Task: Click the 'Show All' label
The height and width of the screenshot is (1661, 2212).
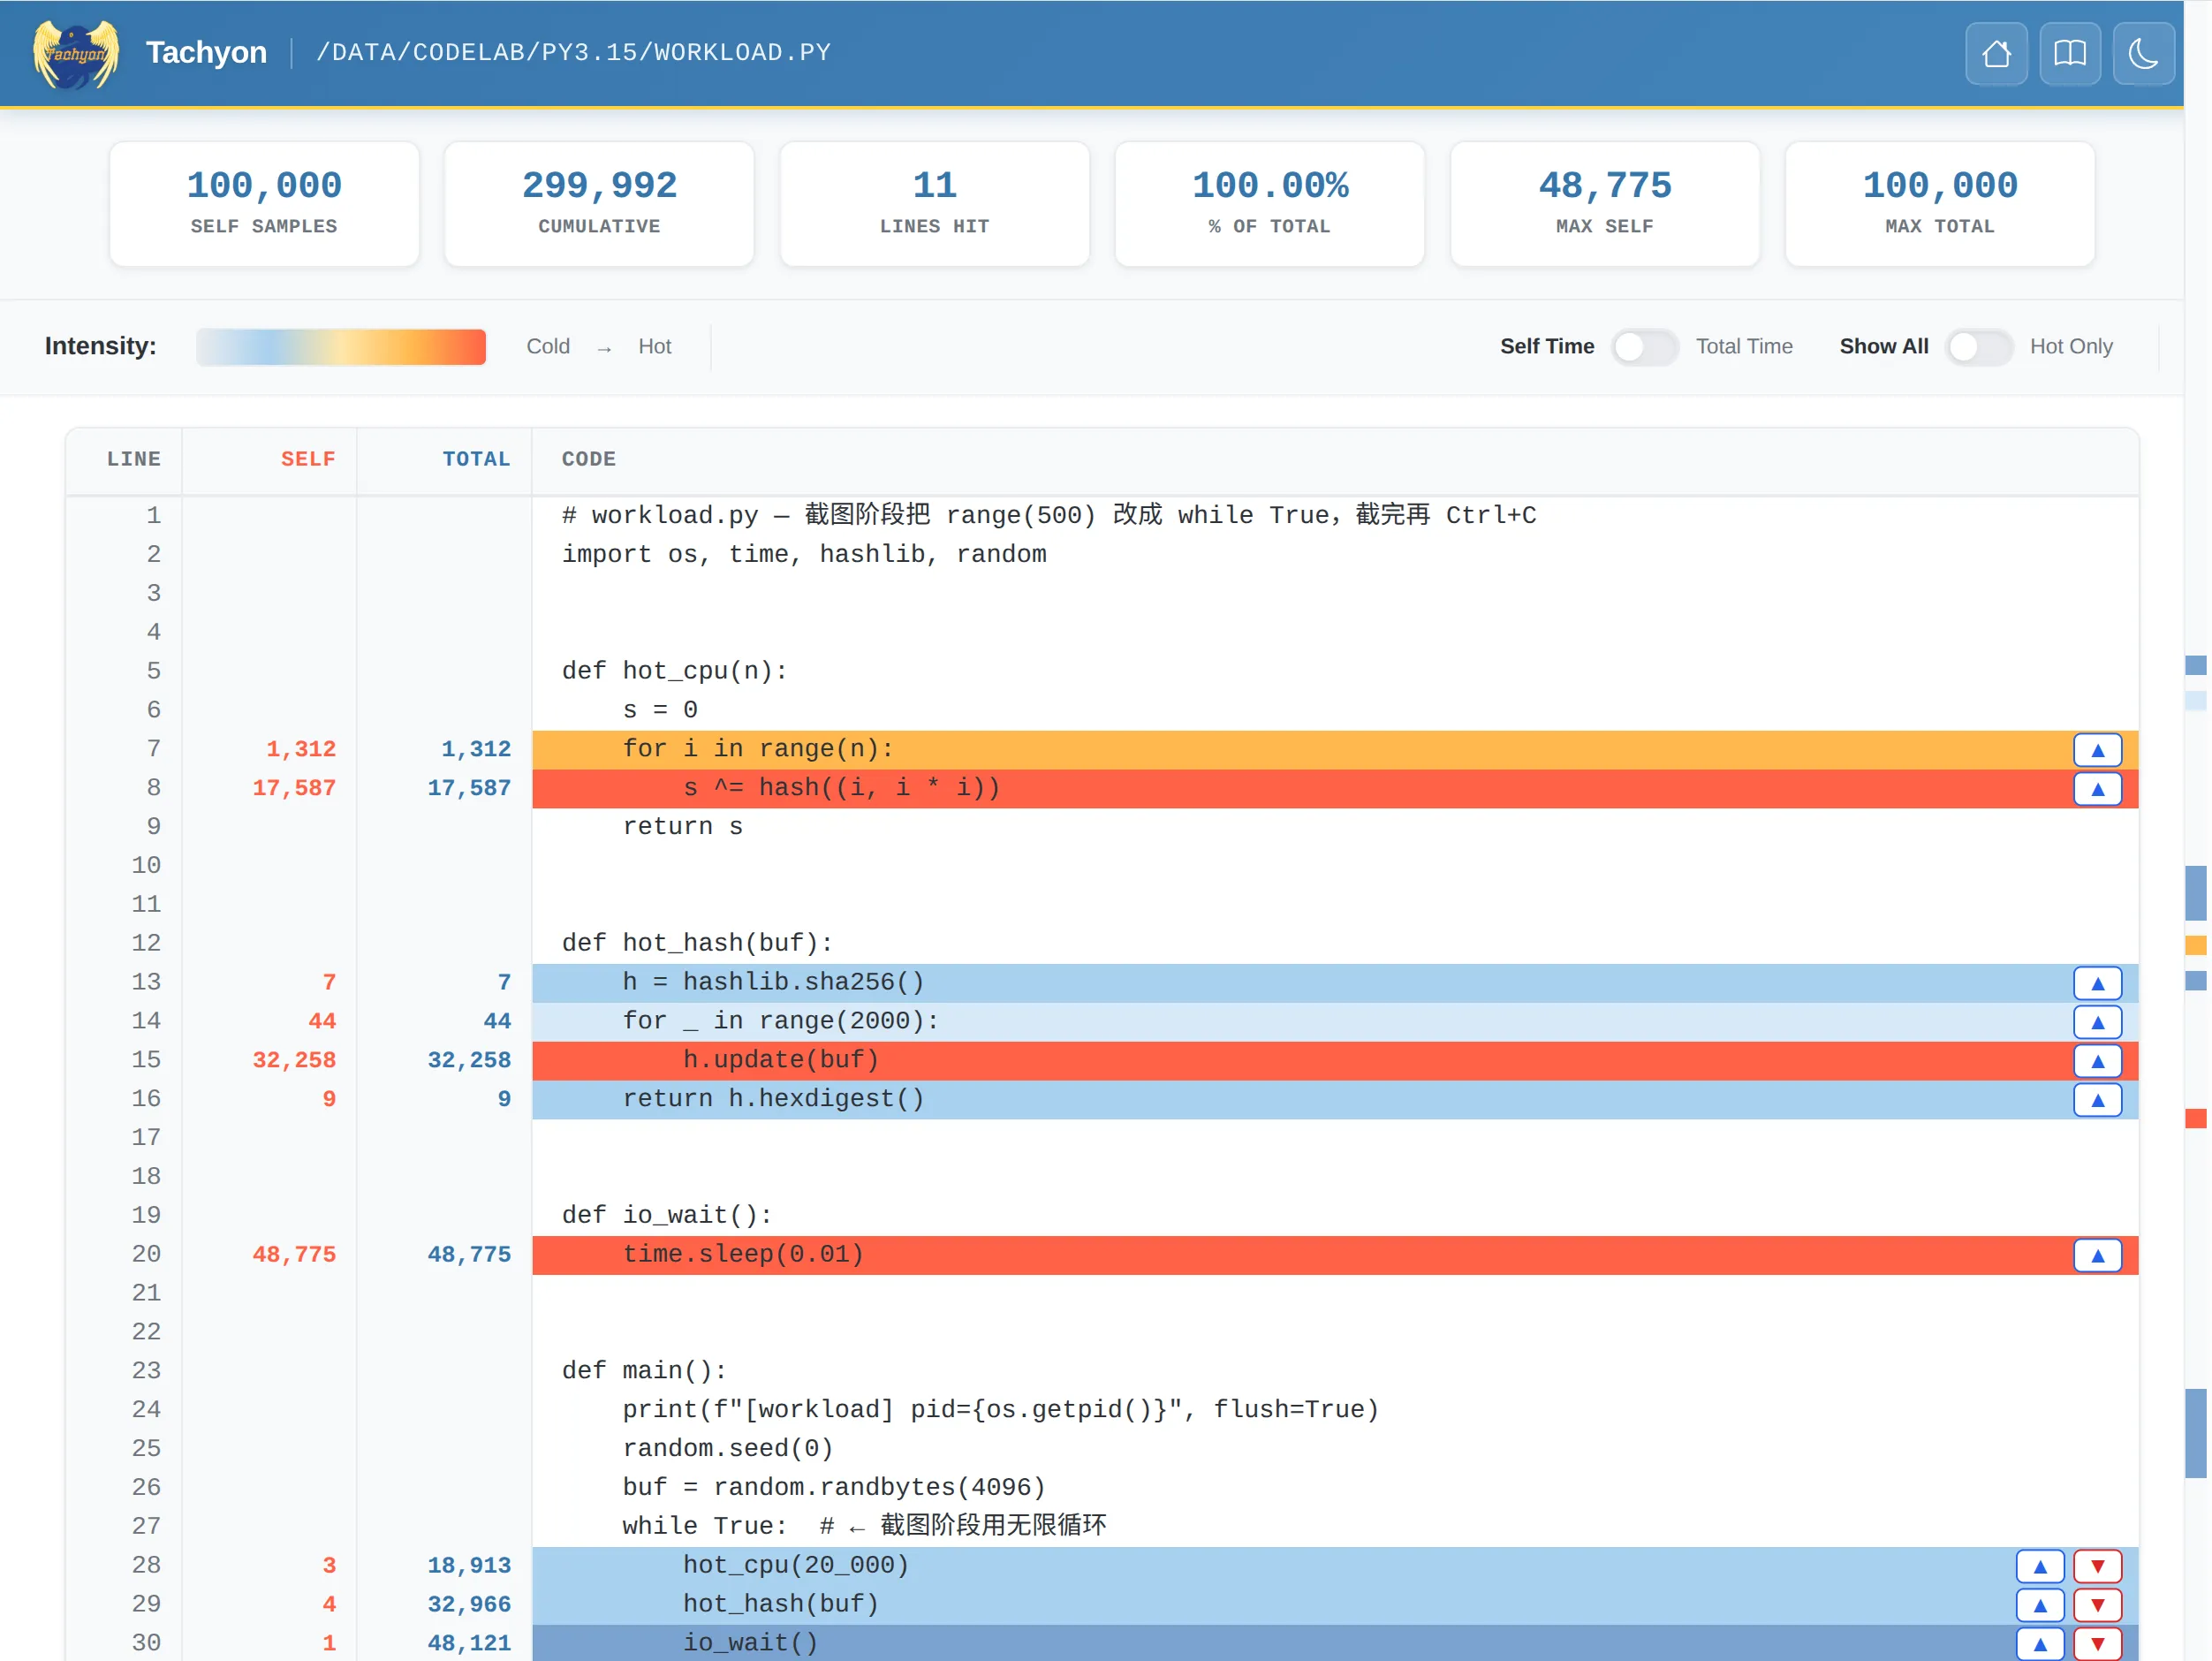Action: [1884, 346]
